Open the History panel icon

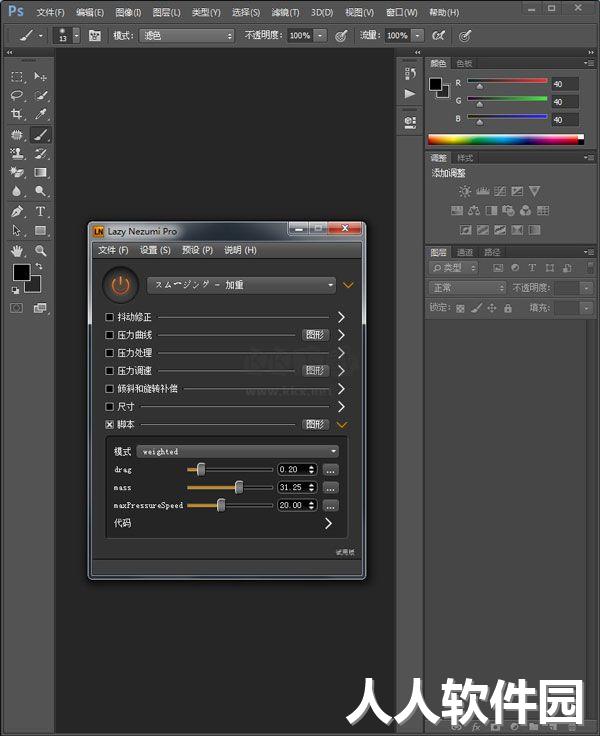tap(410, 73)
